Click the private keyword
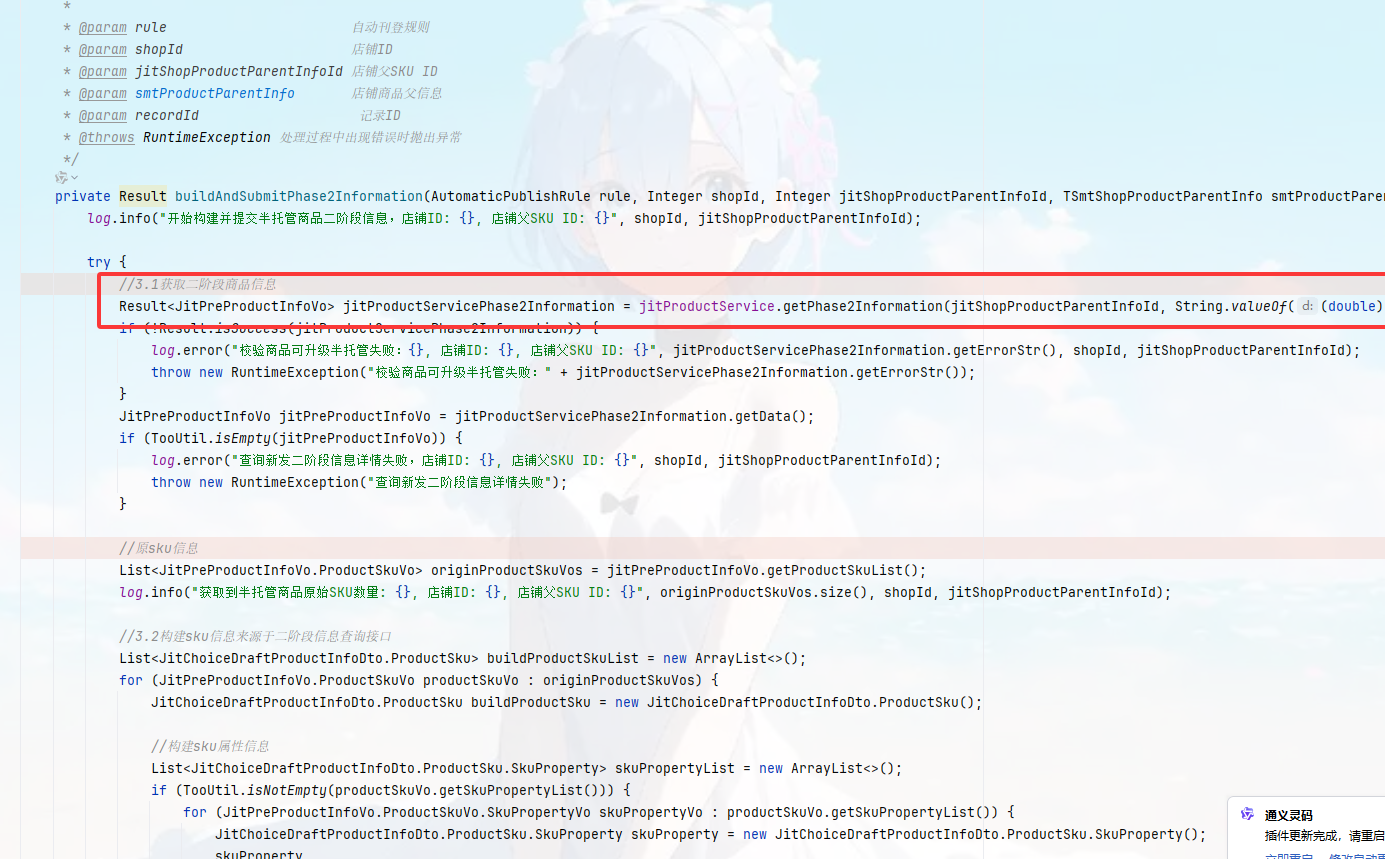The width and height of the screenshot is (1385, 859). [83, 197]
